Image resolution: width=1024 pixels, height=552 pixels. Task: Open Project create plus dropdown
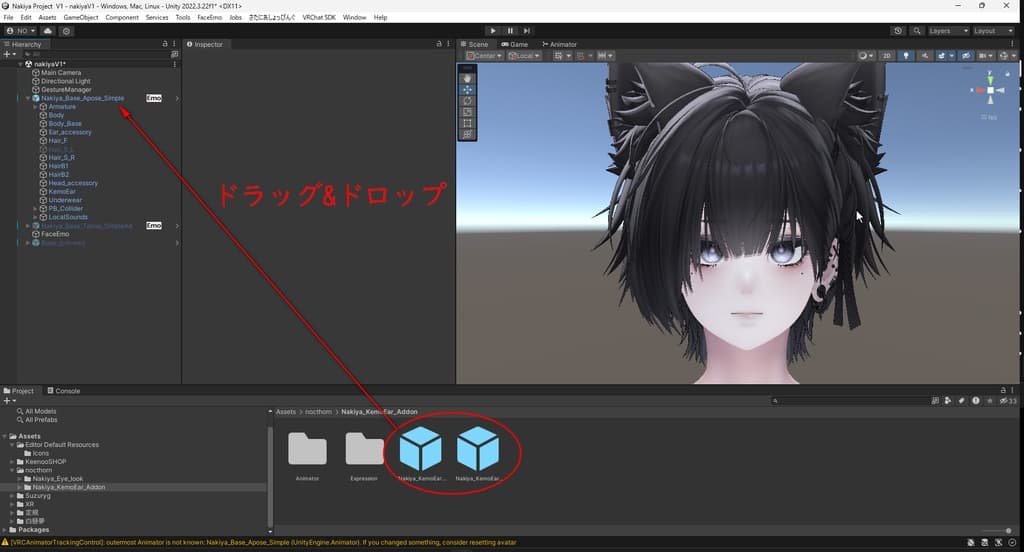(9, 400)
